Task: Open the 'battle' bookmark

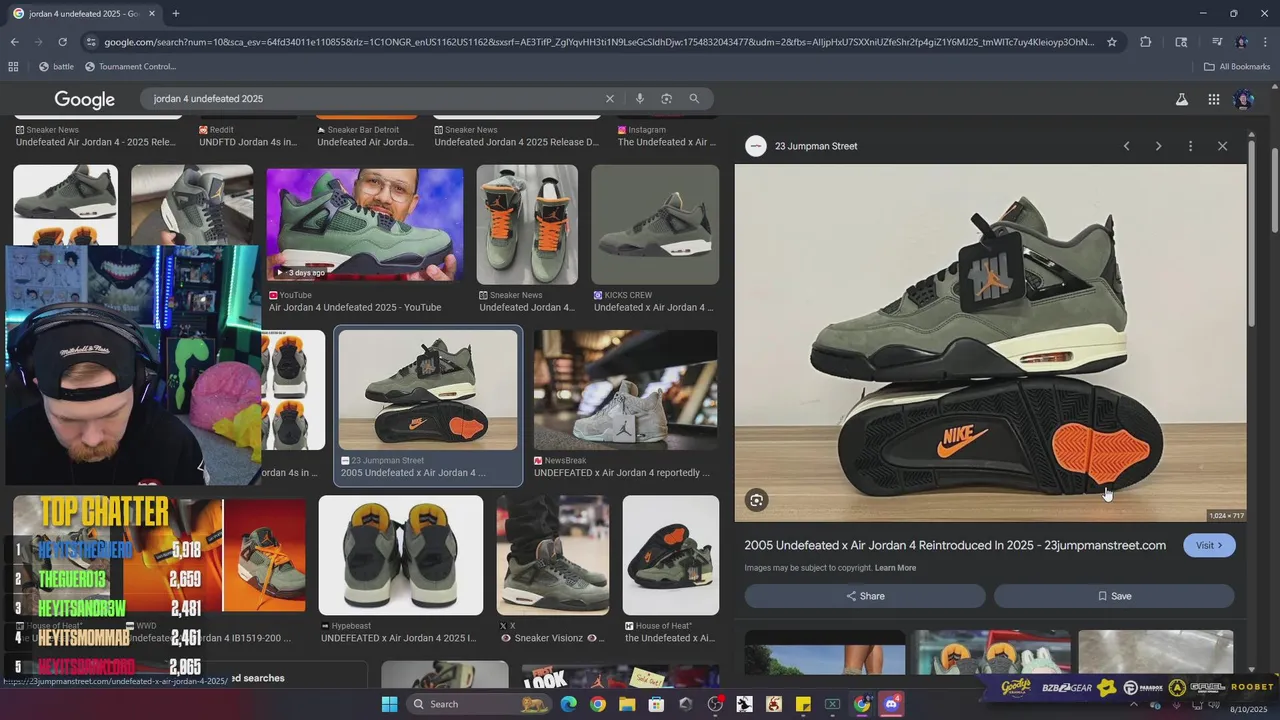Action: point(56,67)
